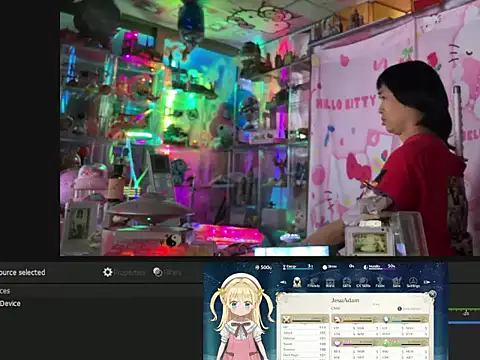Close the JesuAdam status panel

[x=432, y=294]
